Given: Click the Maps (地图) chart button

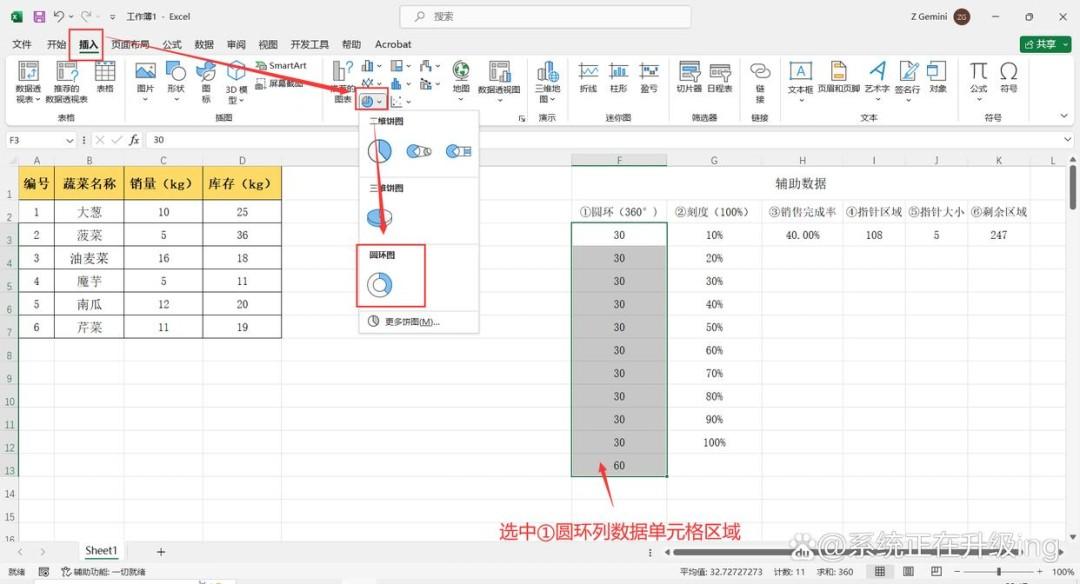Looking at the screenshot, I should click(461, 81).
